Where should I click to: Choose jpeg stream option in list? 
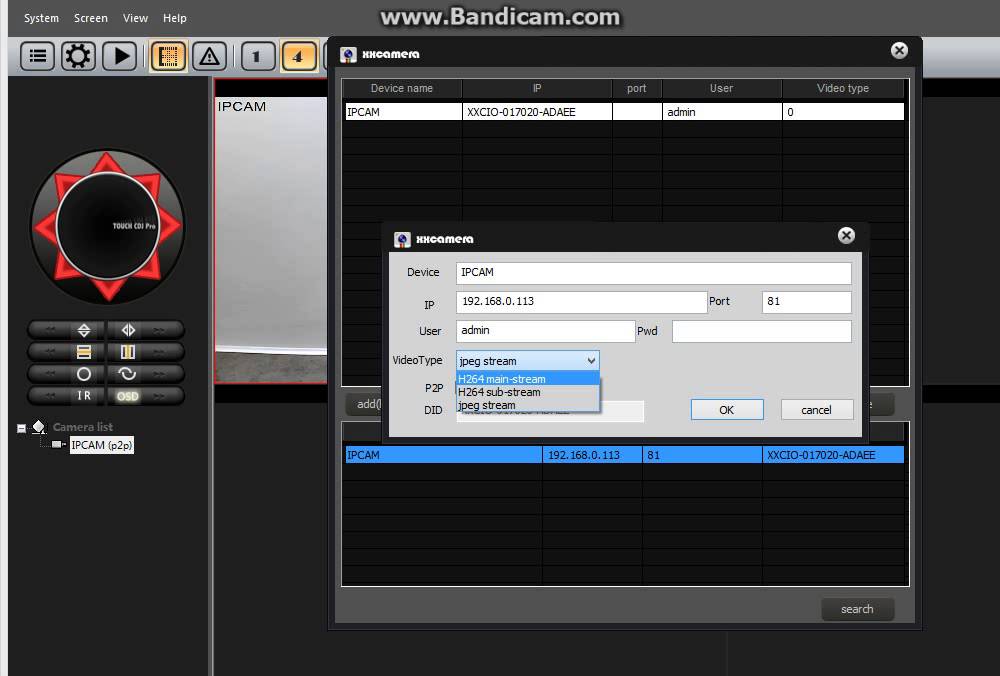[528, 405]
